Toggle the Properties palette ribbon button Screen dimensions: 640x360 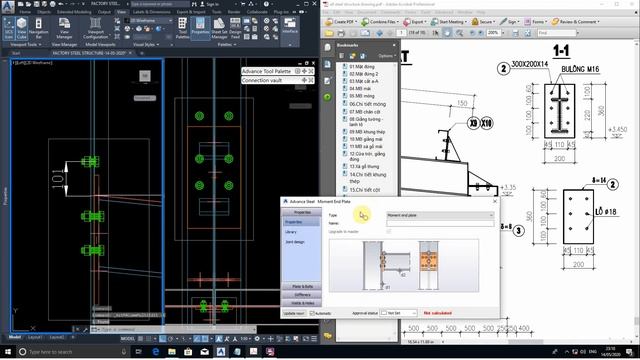coord(200,29)
